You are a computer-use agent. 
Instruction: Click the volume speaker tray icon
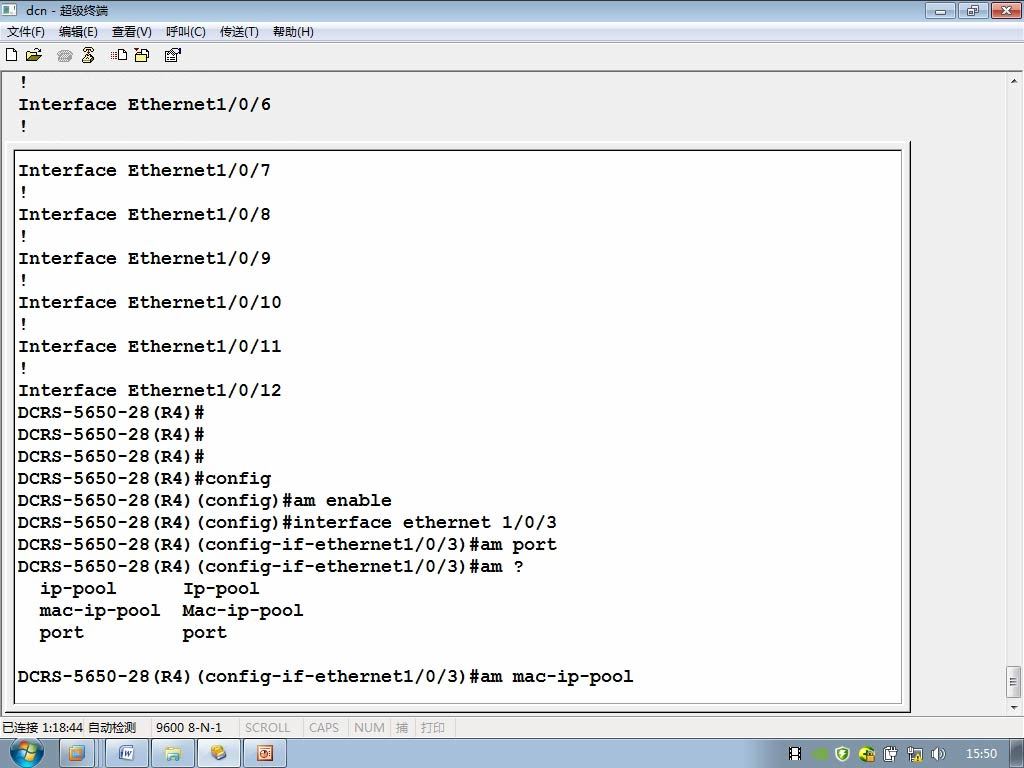point(938,754)
